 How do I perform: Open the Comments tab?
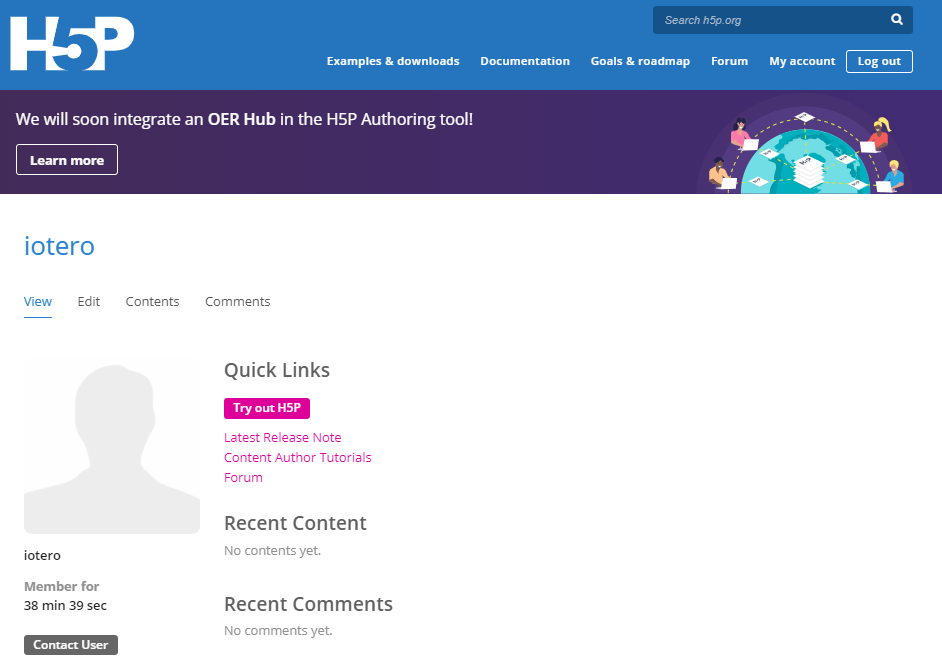click(x=237, y=301)
